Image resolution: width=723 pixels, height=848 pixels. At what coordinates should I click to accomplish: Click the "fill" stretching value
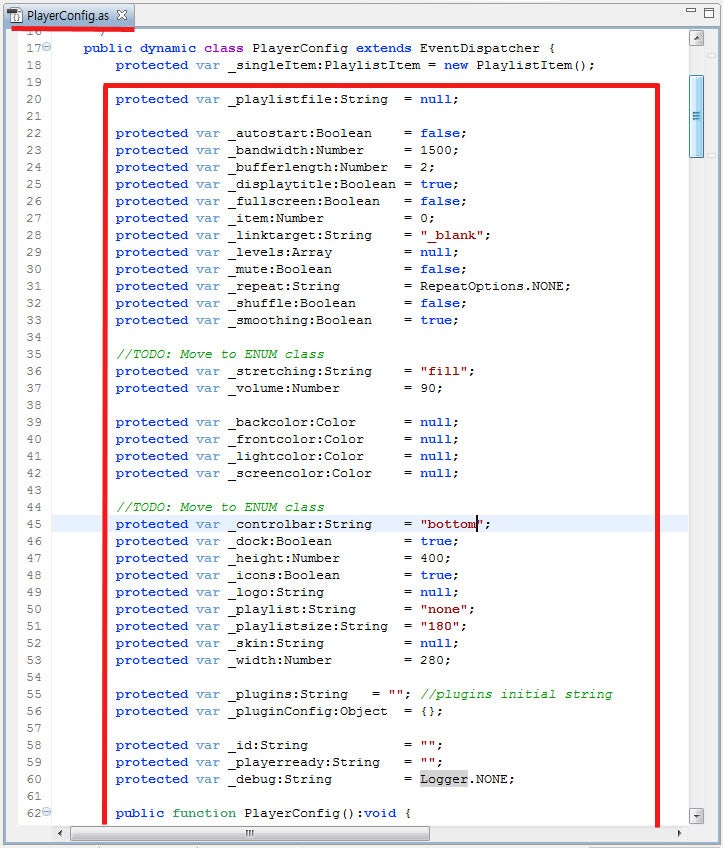(x=443, y=372)
